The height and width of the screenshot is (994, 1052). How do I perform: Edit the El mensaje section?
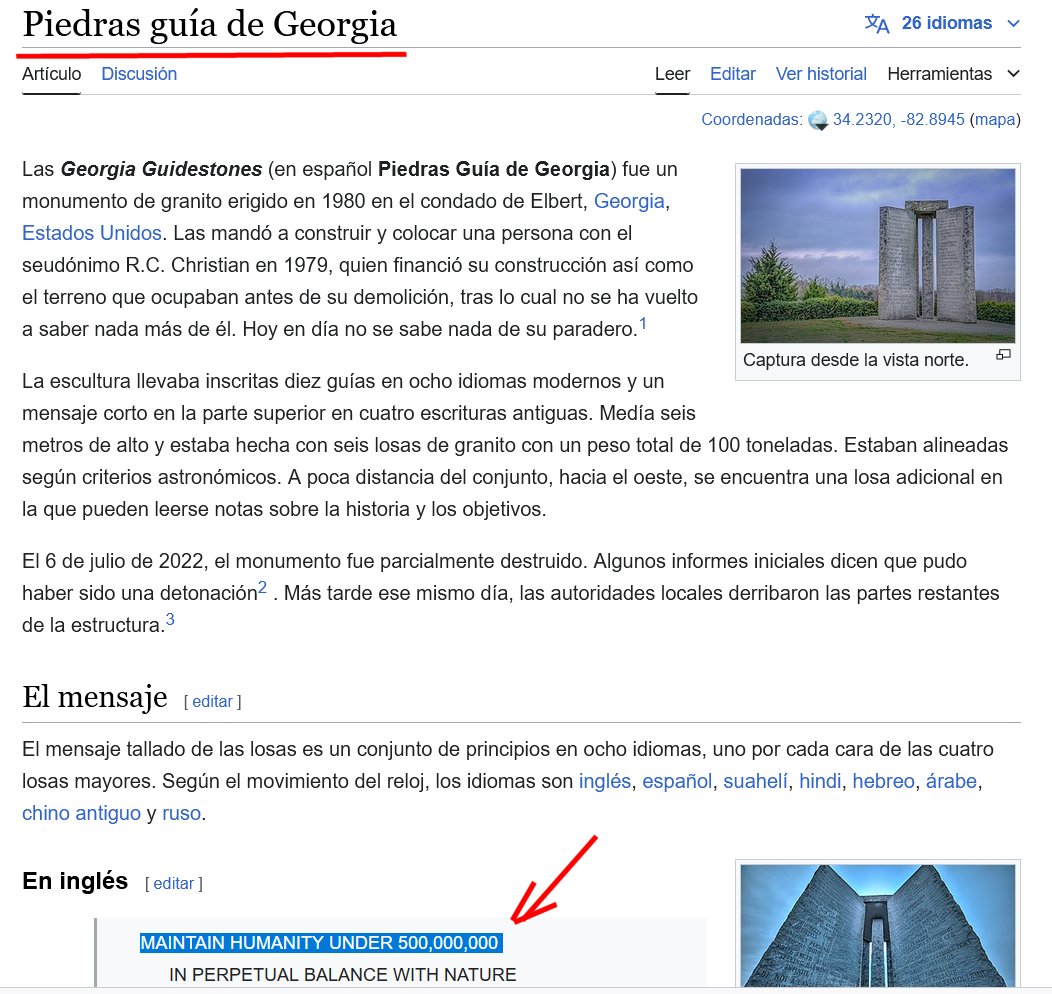coord(212,701)
